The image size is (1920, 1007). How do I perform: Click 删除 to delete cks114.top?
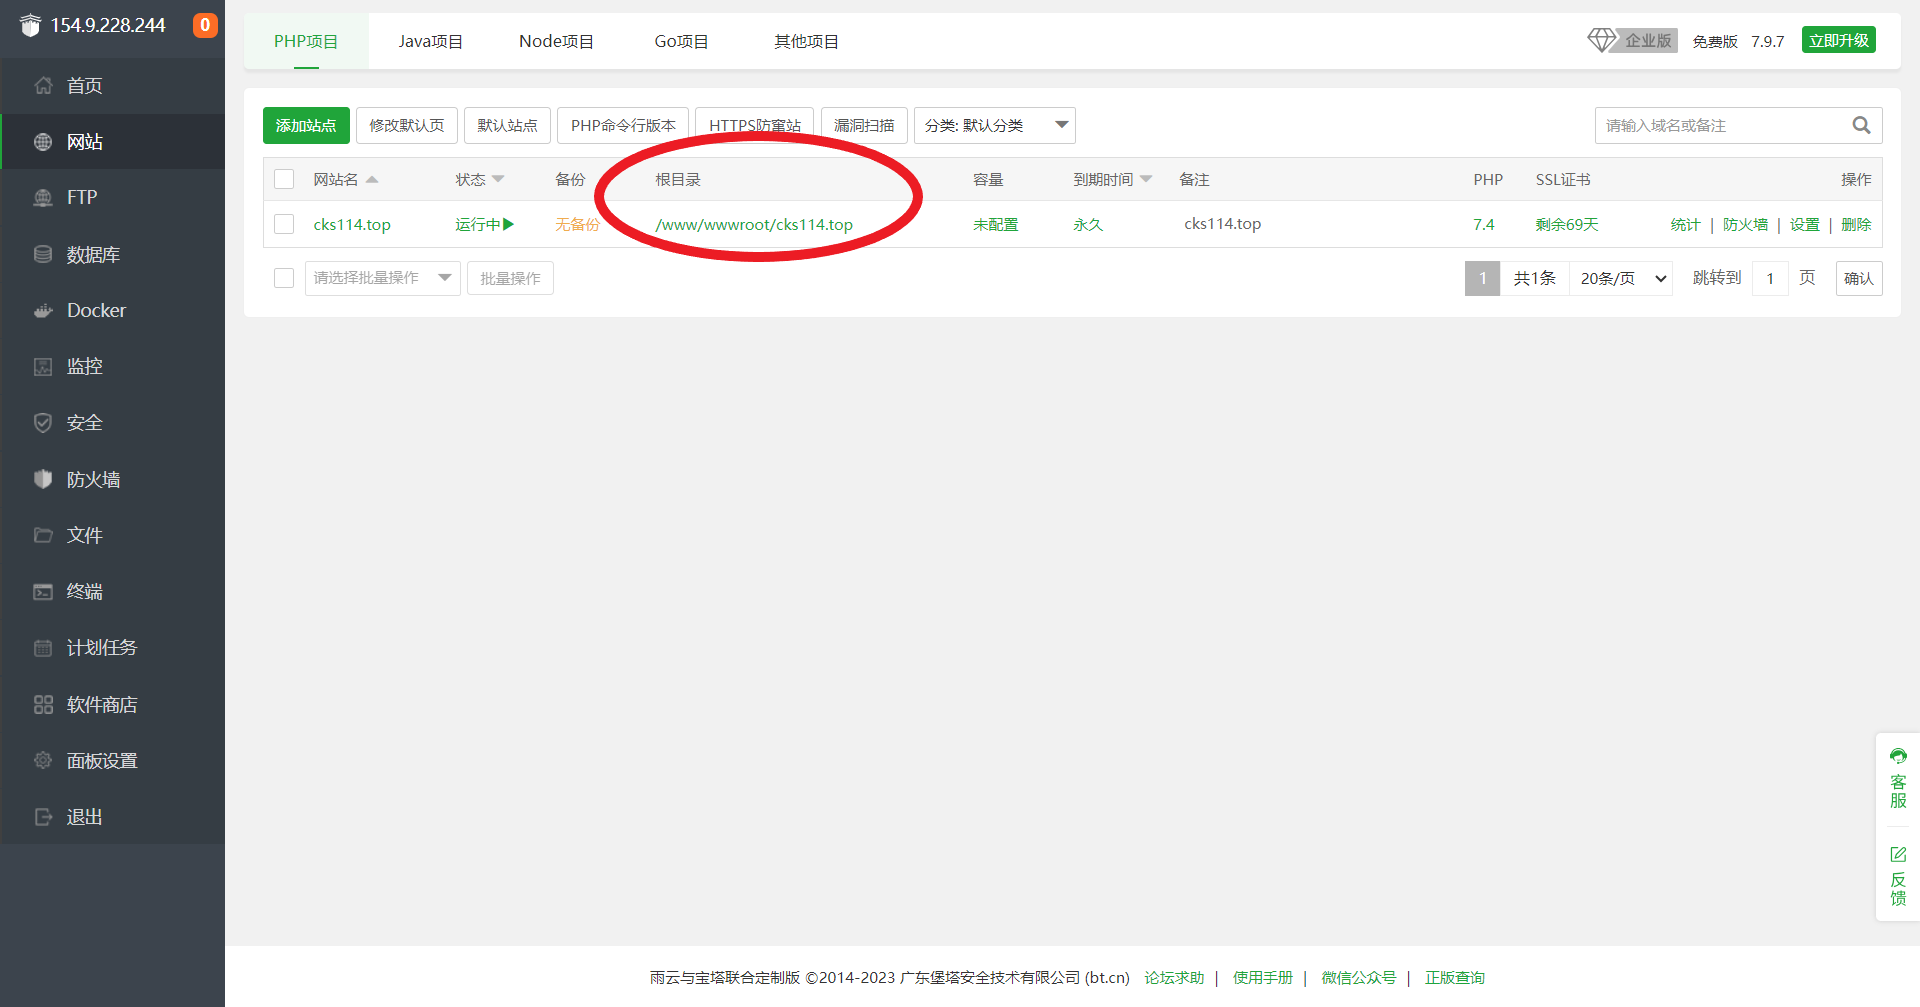[1856, 224]
